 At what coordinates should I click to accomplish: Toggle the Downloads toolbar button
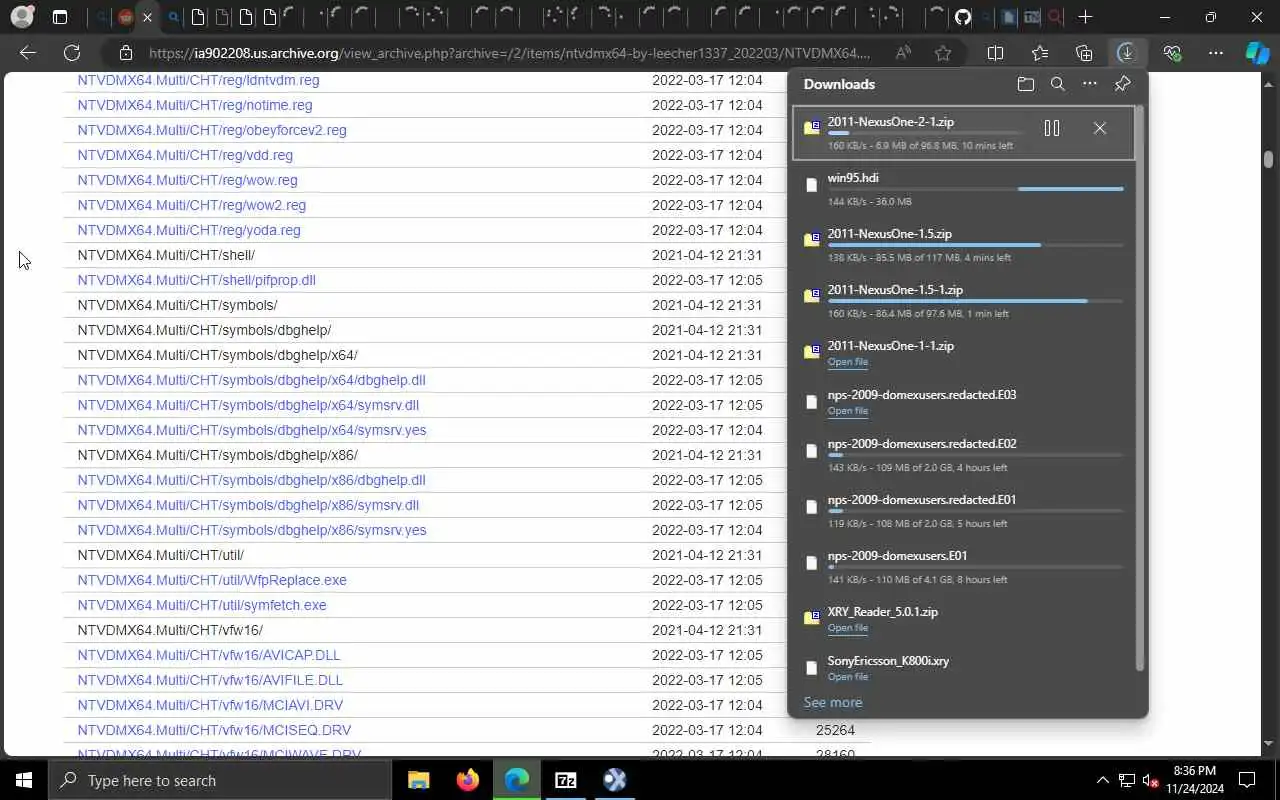1127,53
